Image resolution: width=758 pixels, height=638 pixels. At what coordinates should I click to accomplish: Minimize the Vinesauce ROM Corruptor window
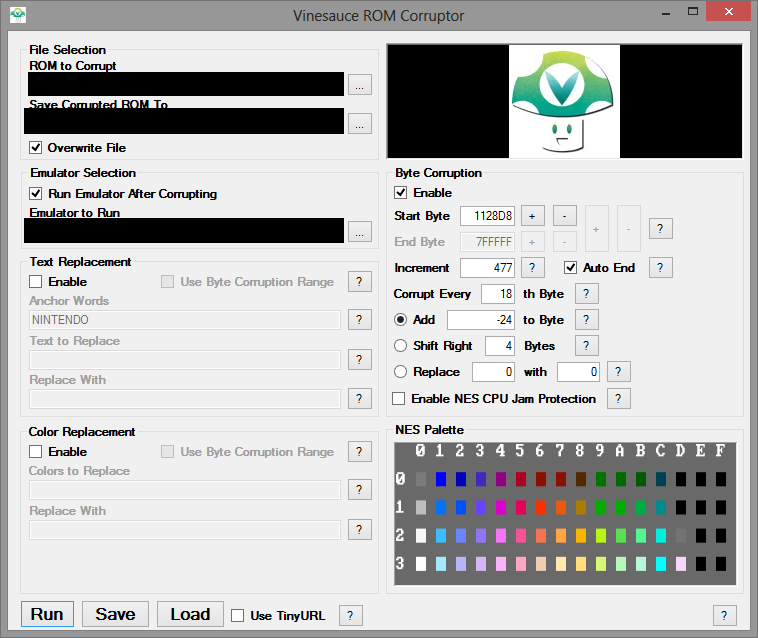(666, 13)
